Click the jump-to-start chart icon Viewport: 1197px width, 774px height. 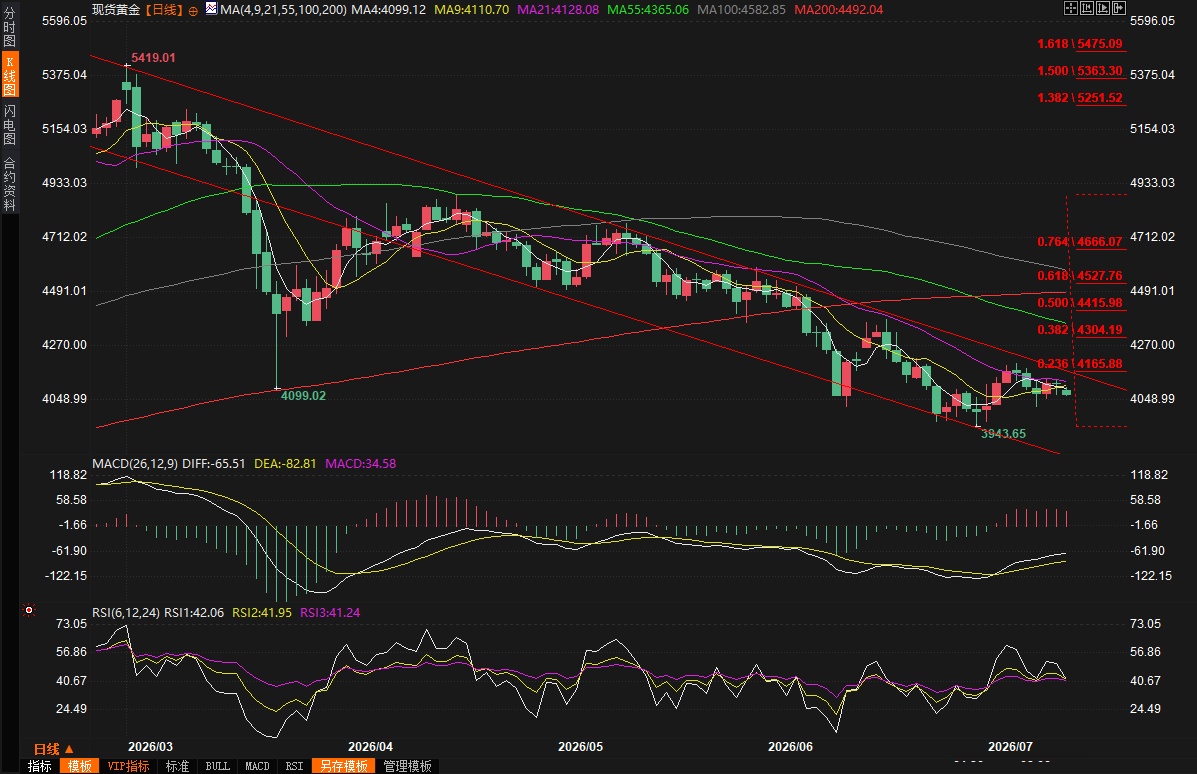pos(1086,8)
